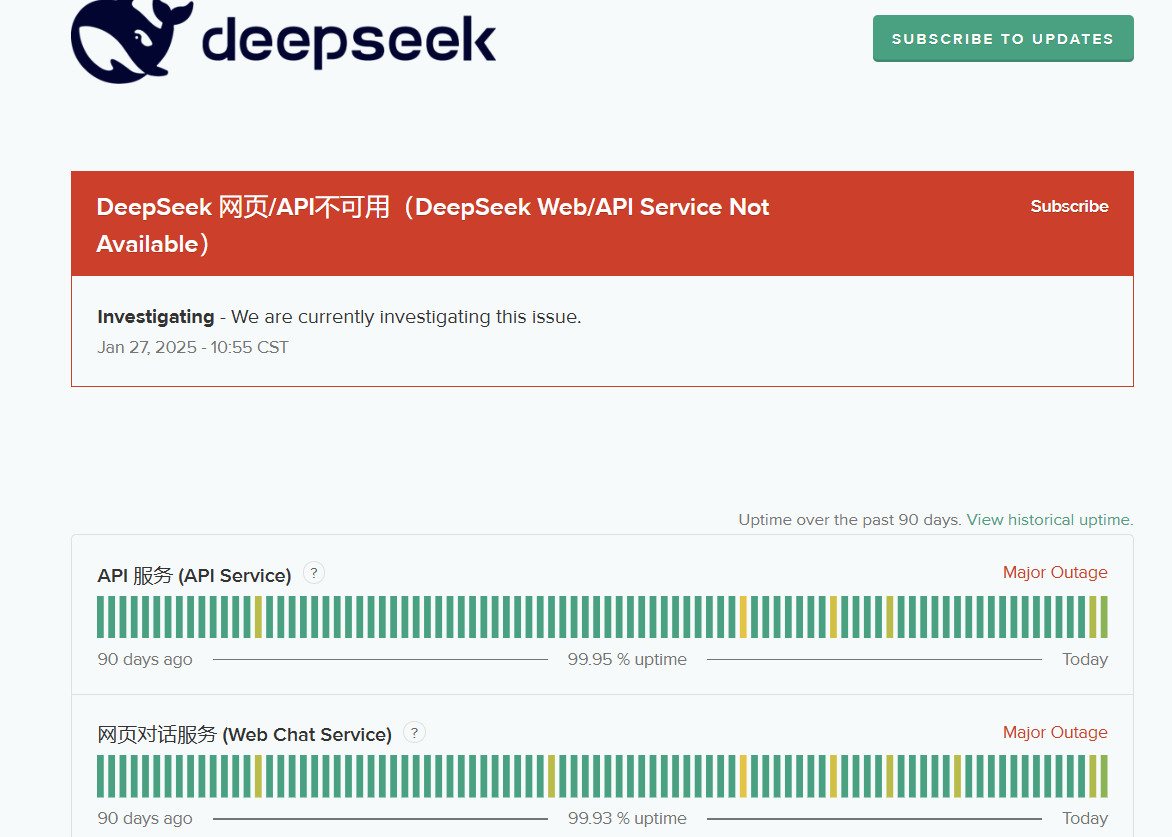Click the 99.95 % uptime text
1172x837 pixels.
[626, 659]
